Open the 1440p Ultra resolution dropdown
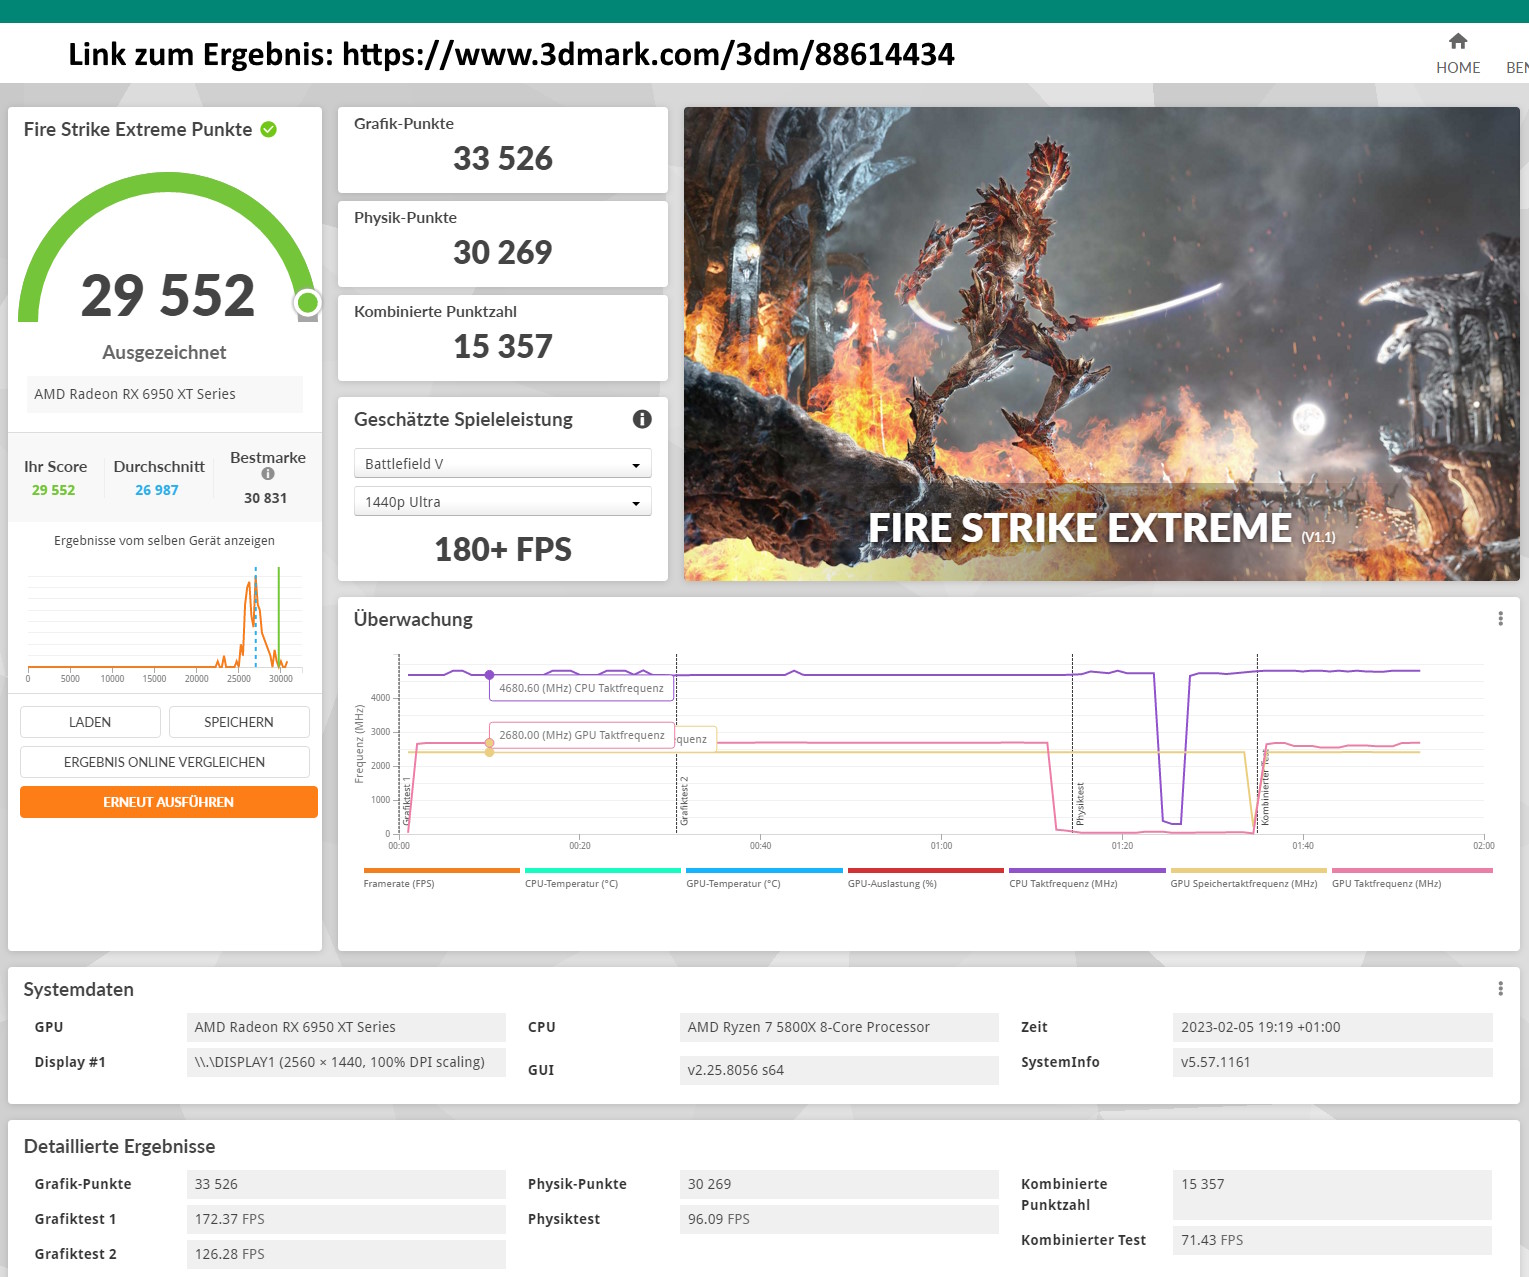The height and width of the screenshot is (1277, 1529). [502, 502]
